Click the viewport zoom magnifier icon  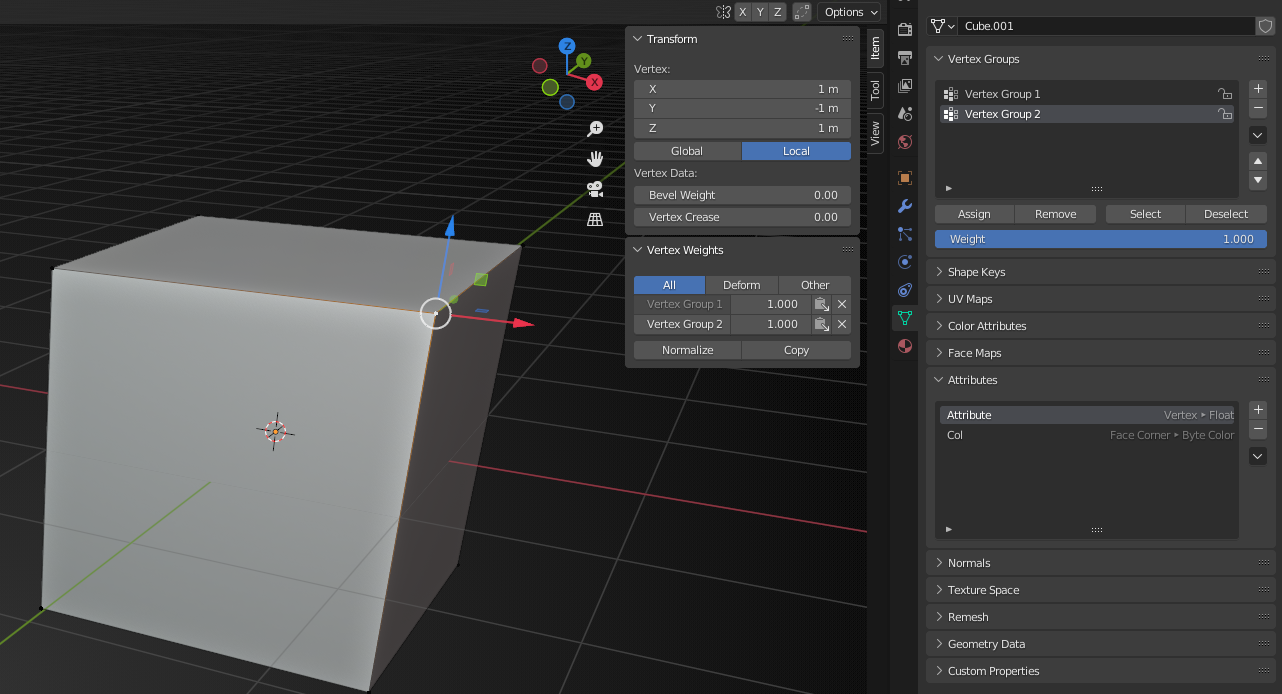tap(595, 129)
